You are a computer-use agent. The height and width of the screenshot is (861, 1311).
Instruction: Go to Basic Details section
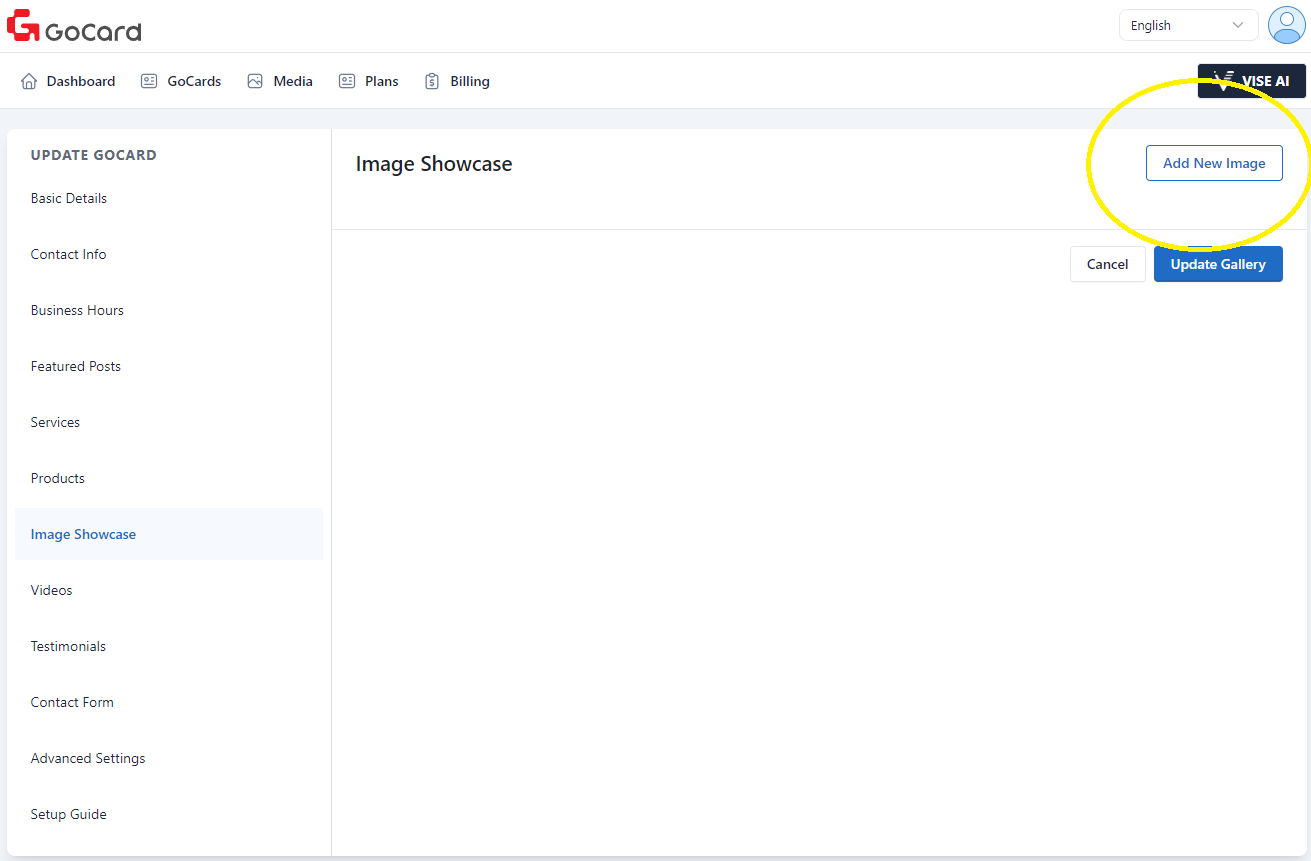(x=69, y=198)
